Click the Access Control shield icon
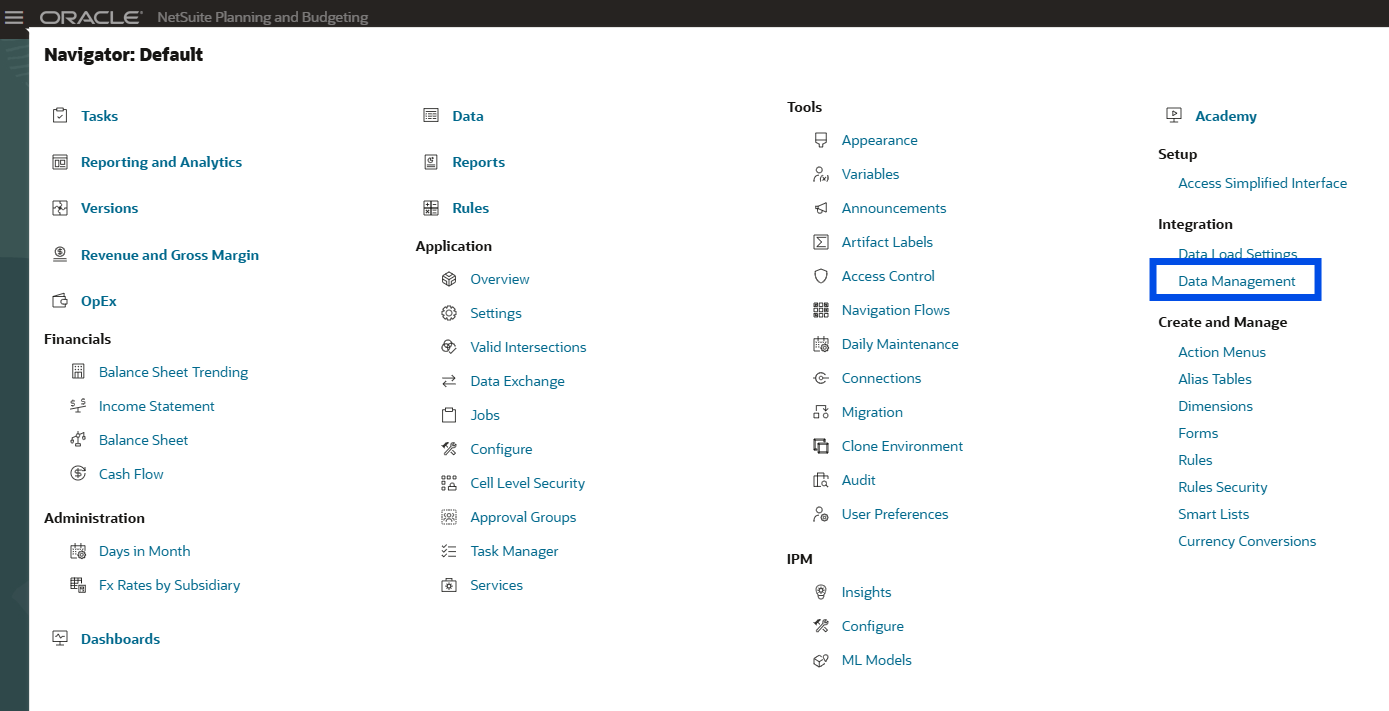This screenshot has height=711, width=1389. coord(821,276)
